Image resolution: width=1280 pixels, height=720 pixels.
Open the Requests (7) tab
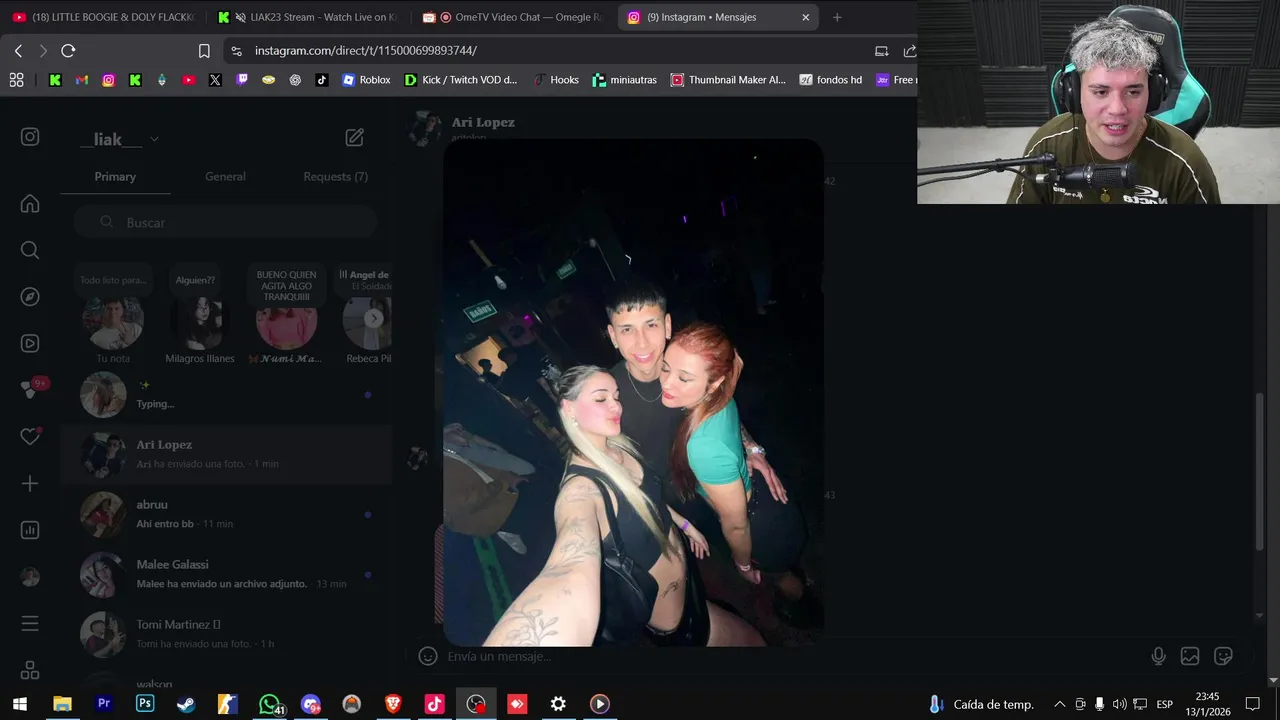coord(335,176)
